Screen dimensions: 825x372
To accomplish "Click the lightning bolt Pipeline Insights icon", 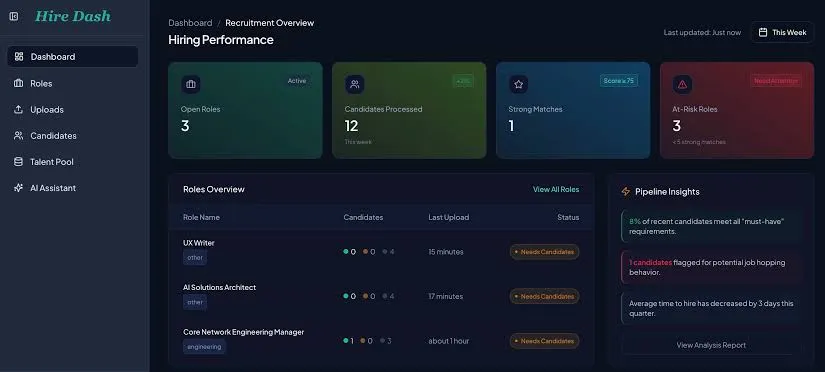I will (626, 192).
